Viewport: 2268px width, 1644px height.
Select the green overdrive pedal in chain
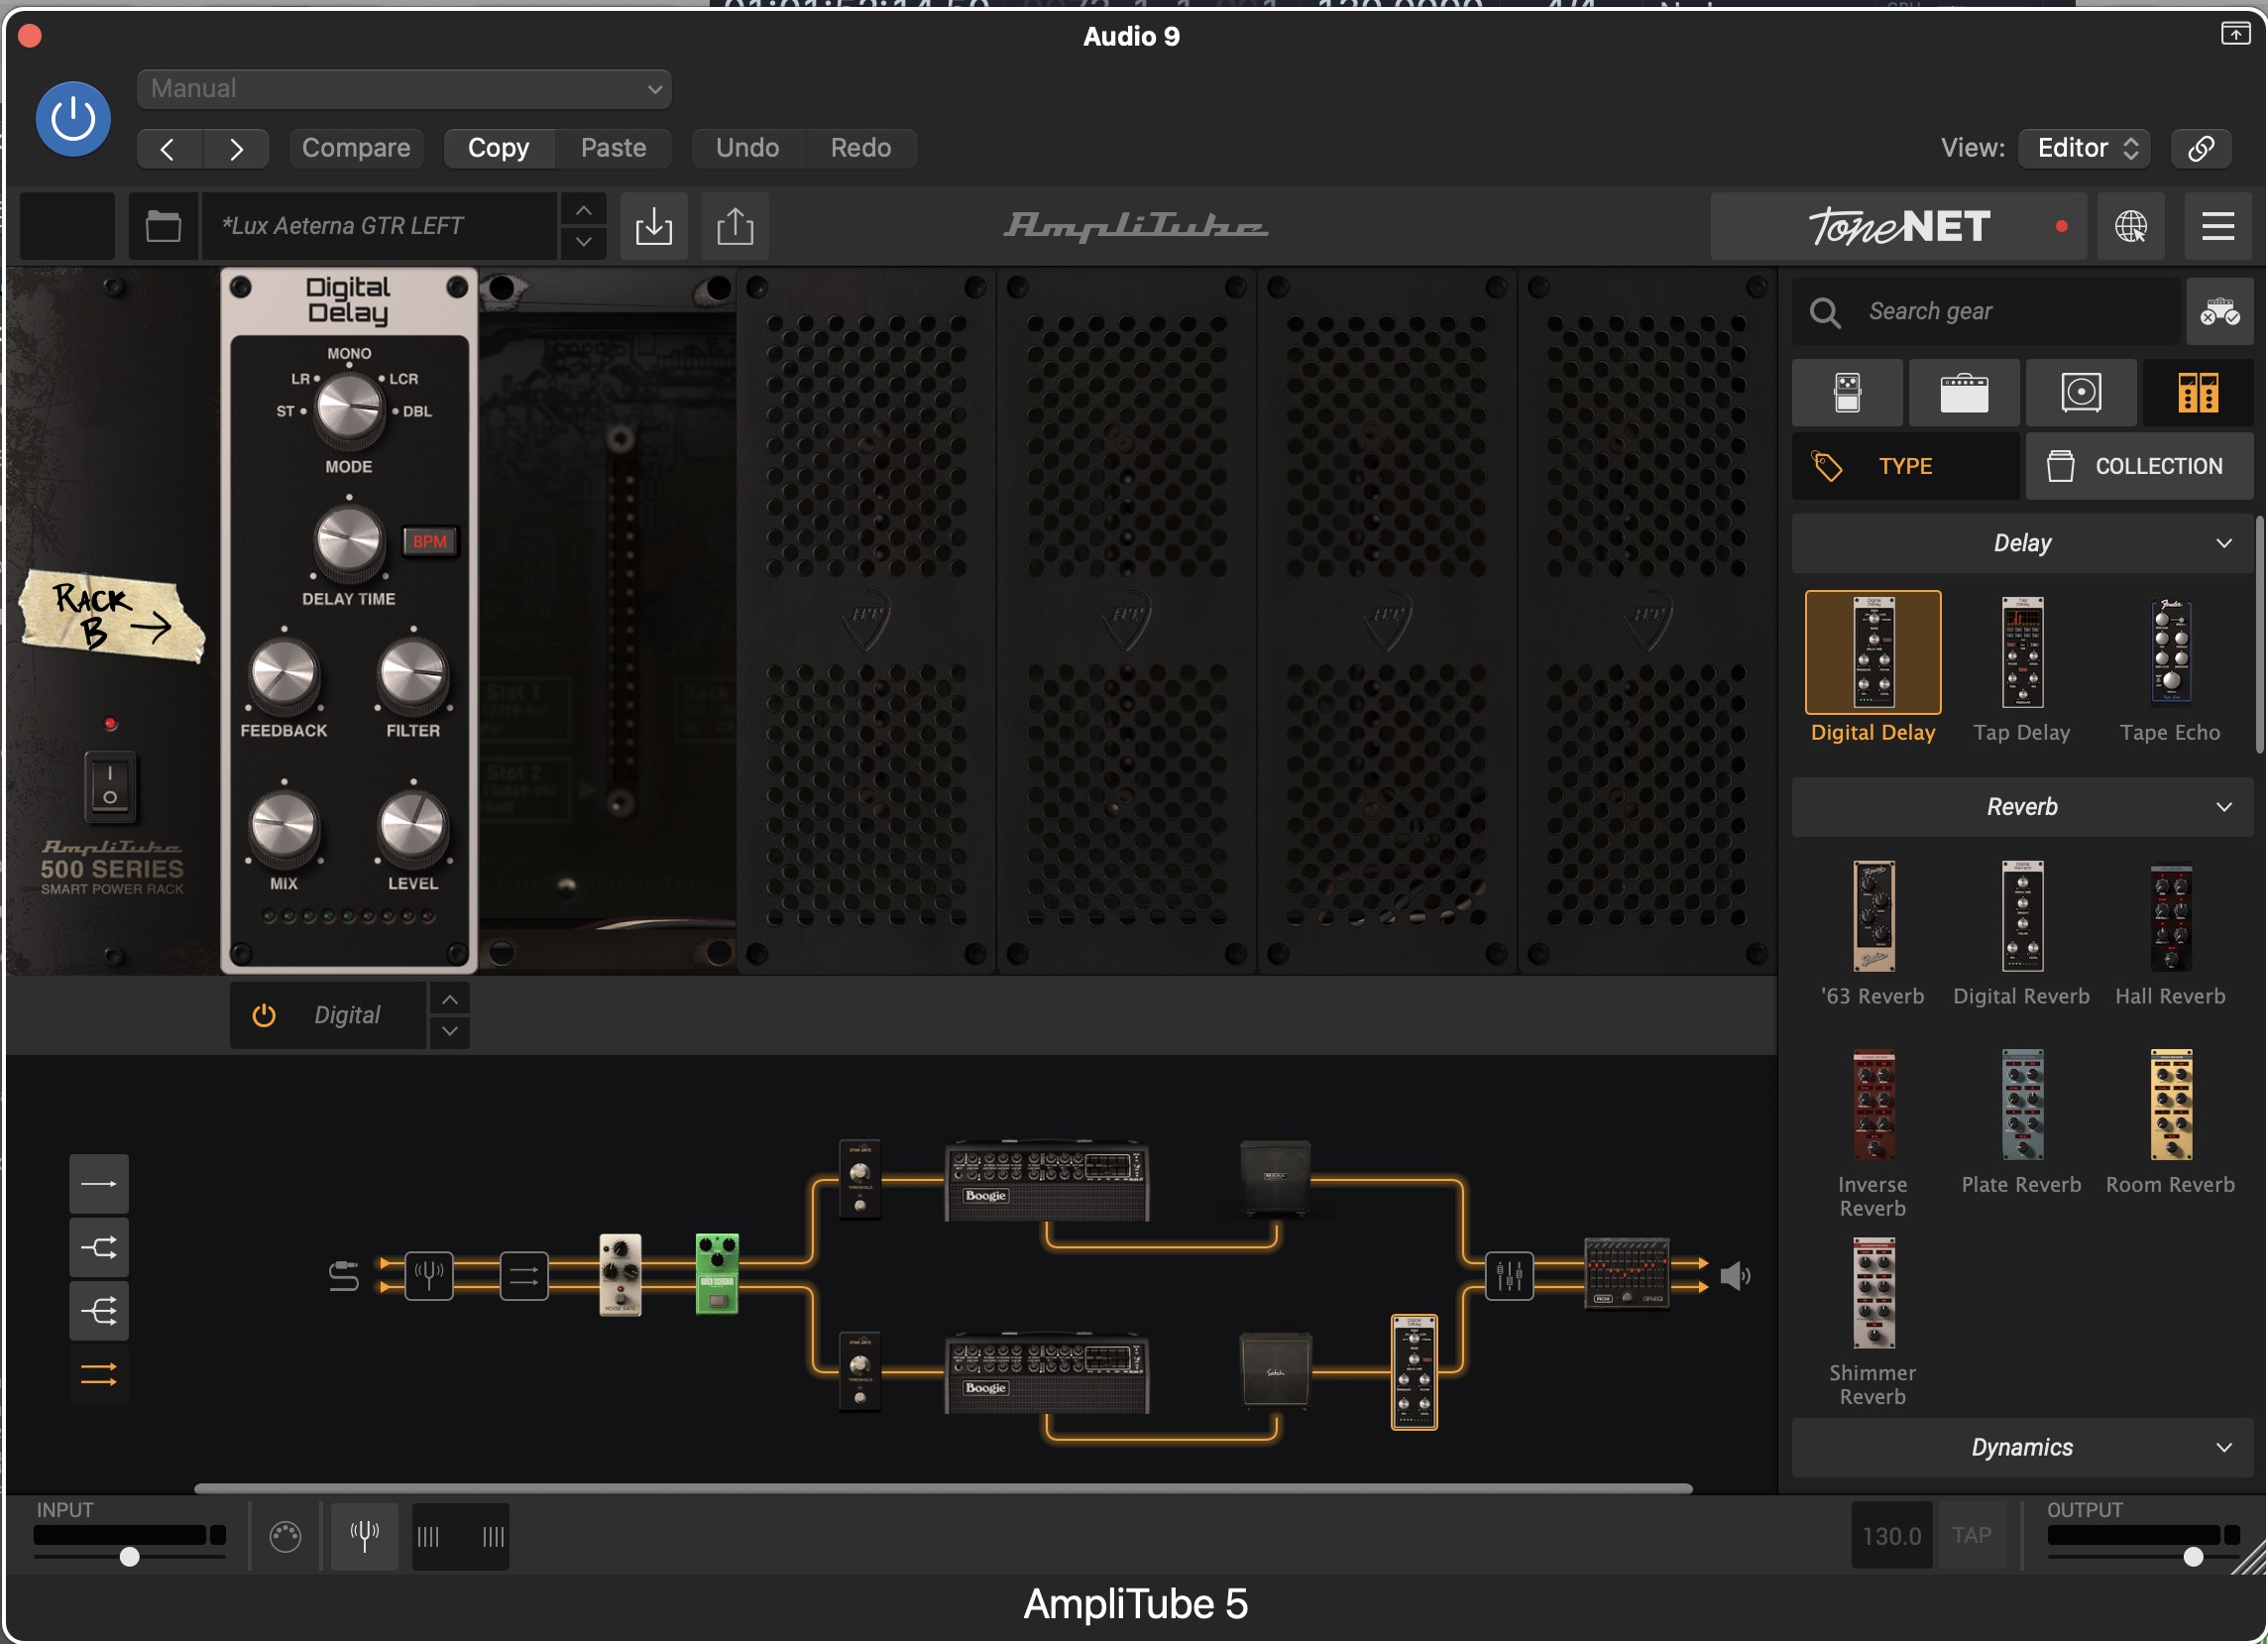pyautogui.click(x=717, y=1274)
